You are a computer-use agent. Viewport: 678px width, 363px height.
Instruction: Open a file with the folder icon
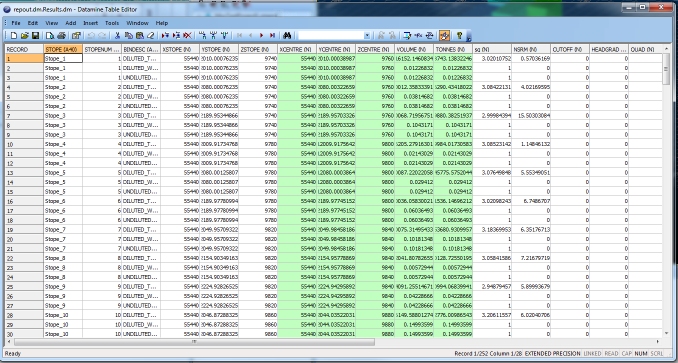pos(25,35)
